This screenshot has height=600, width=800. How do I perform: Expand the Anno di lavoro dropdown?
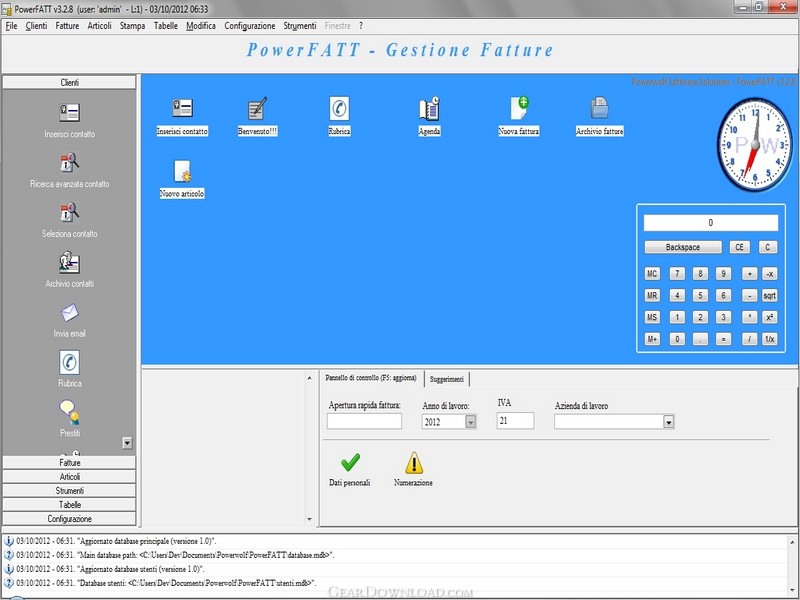point(470,422)
